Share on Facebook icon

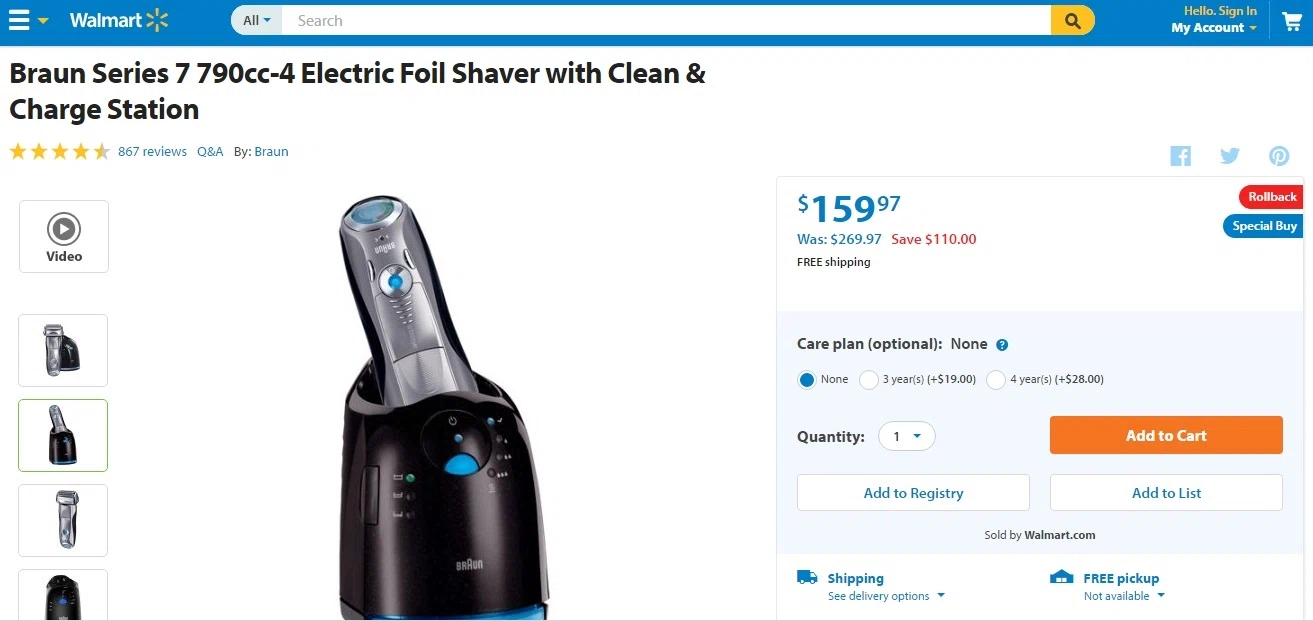(1181, 156)
